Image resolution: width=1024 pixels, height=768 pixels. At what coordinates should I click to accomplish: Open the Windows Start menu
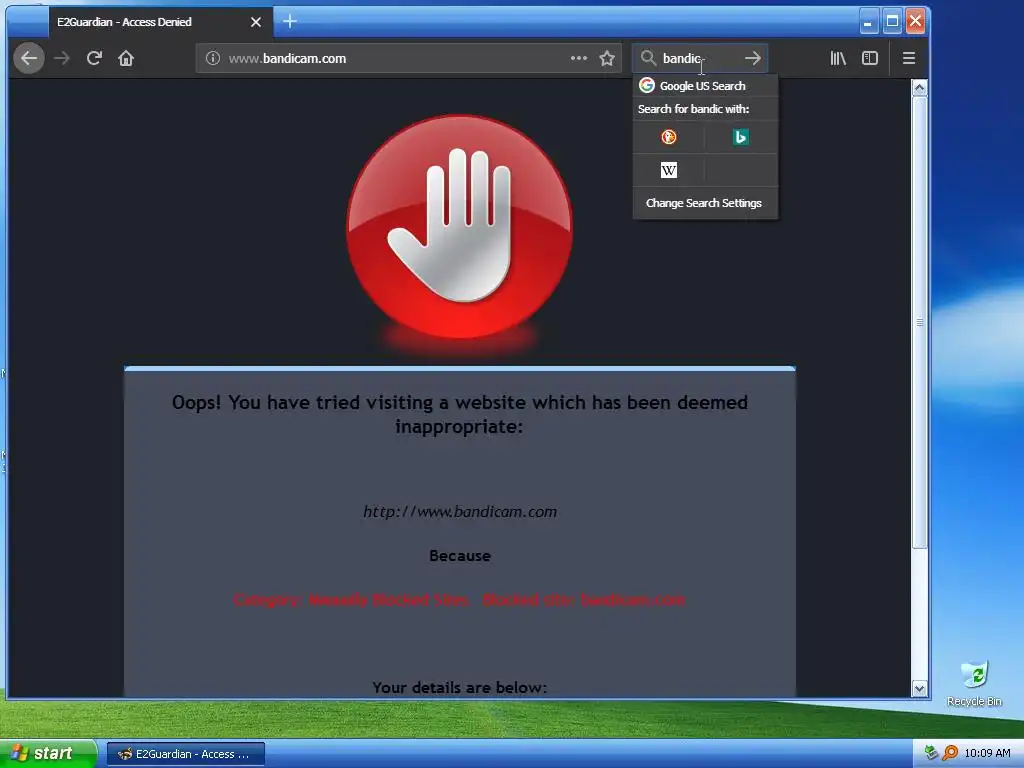(48, 754)
